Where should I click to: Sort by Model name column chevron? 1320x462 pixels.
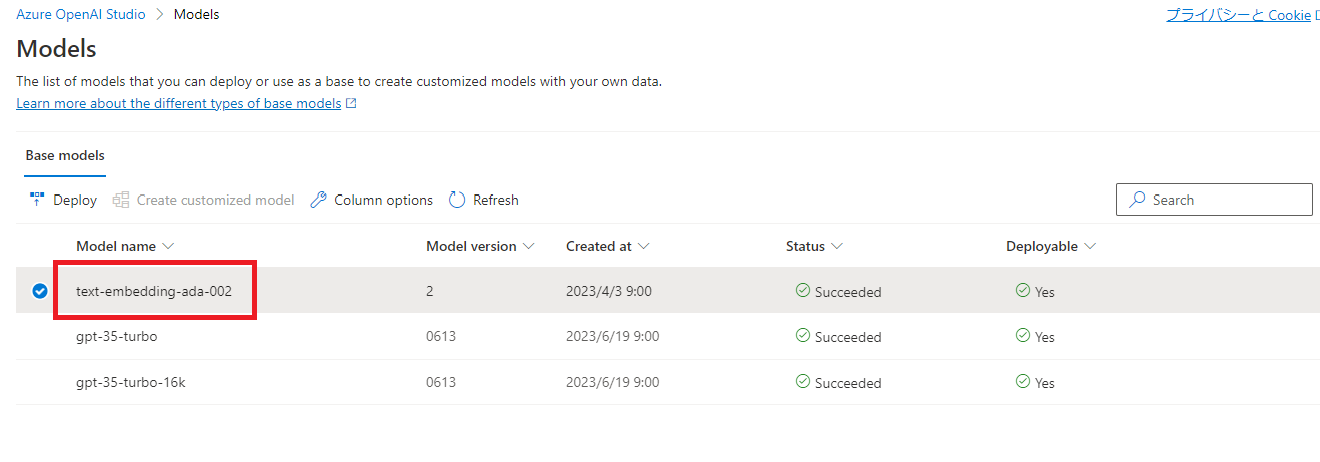tap(168, 246)
